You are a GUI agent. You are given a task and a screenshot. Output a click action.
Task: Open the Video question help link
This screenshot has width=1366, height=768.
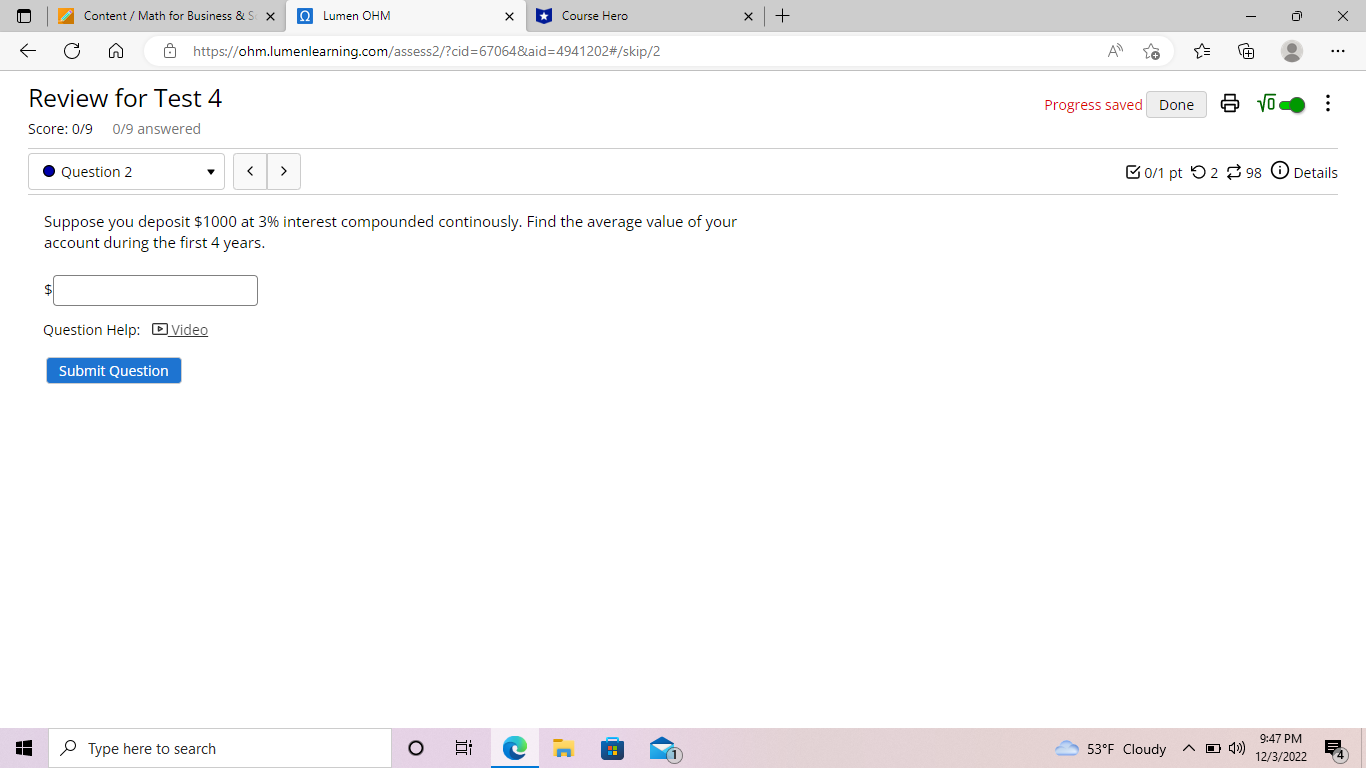pyautogui.click(x=180, y=330)
